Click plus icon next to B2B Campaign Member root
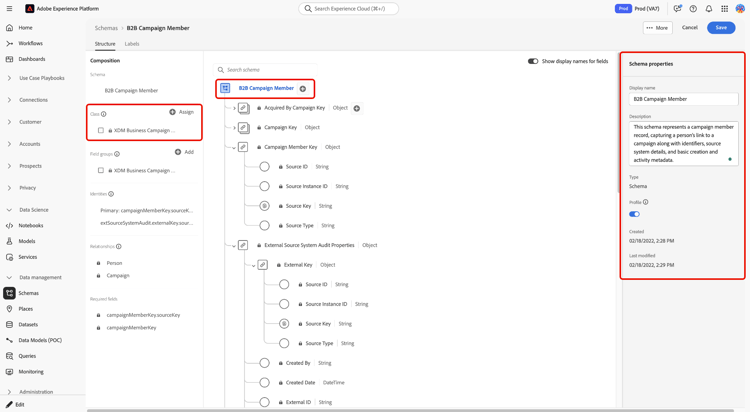 (x=303, y=89)
